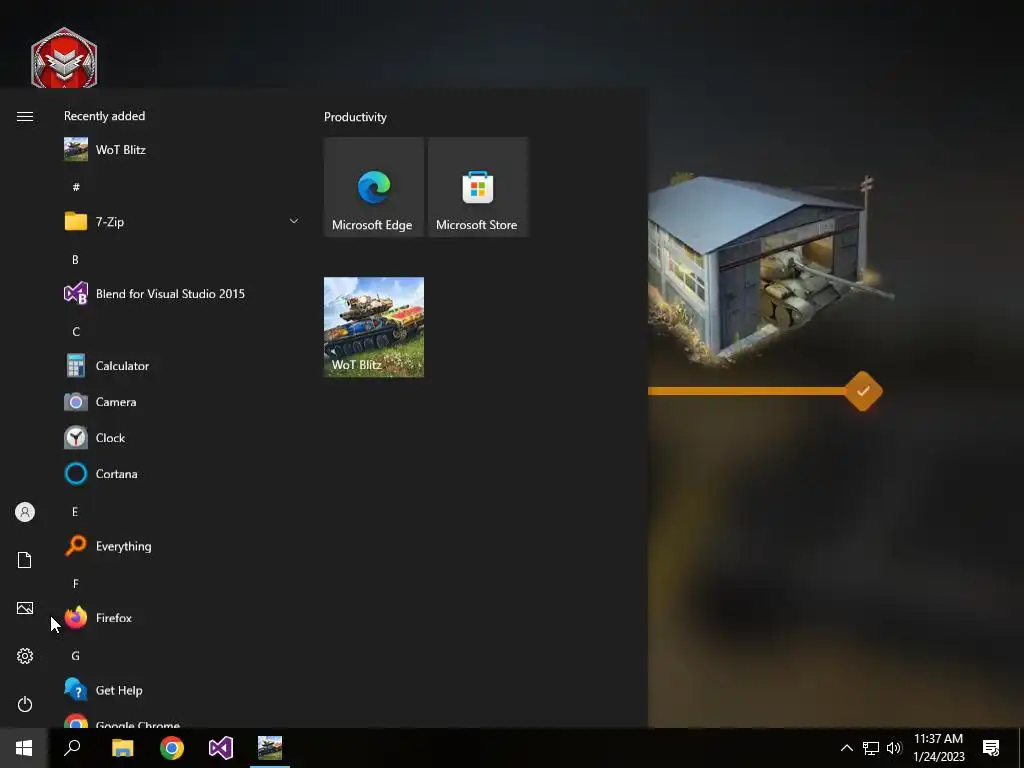Jump via the F letter header

[x=76, y=583]
